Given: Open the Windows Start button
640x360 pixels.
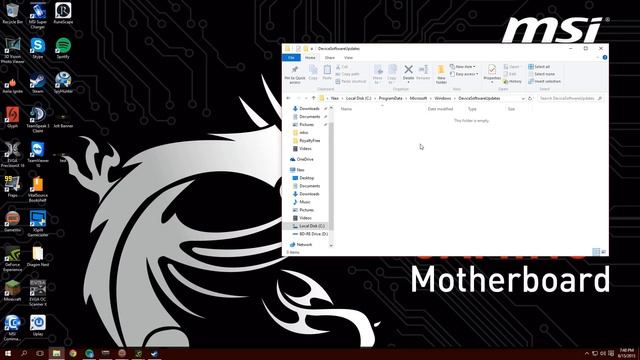Looking at the screenshot, I should coord(8,353).
